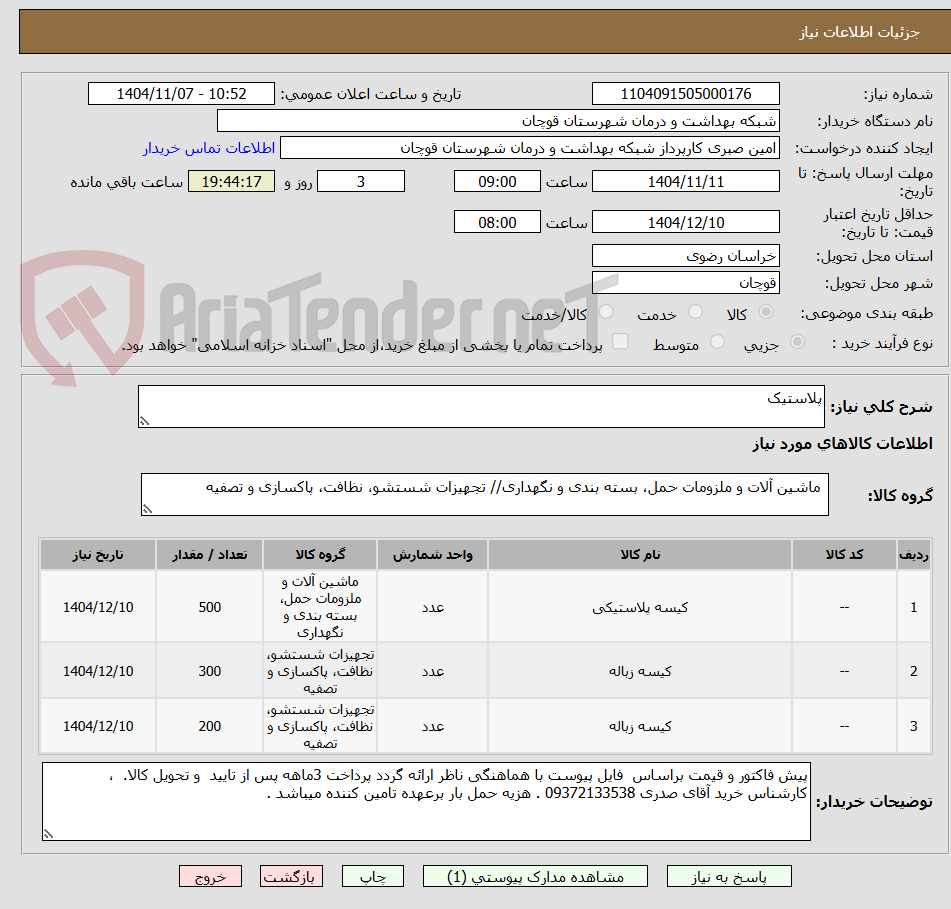Screen dimensions: 951x909
Task: Click the resize handle of گروه کالا box
Action: pos(147,509)
